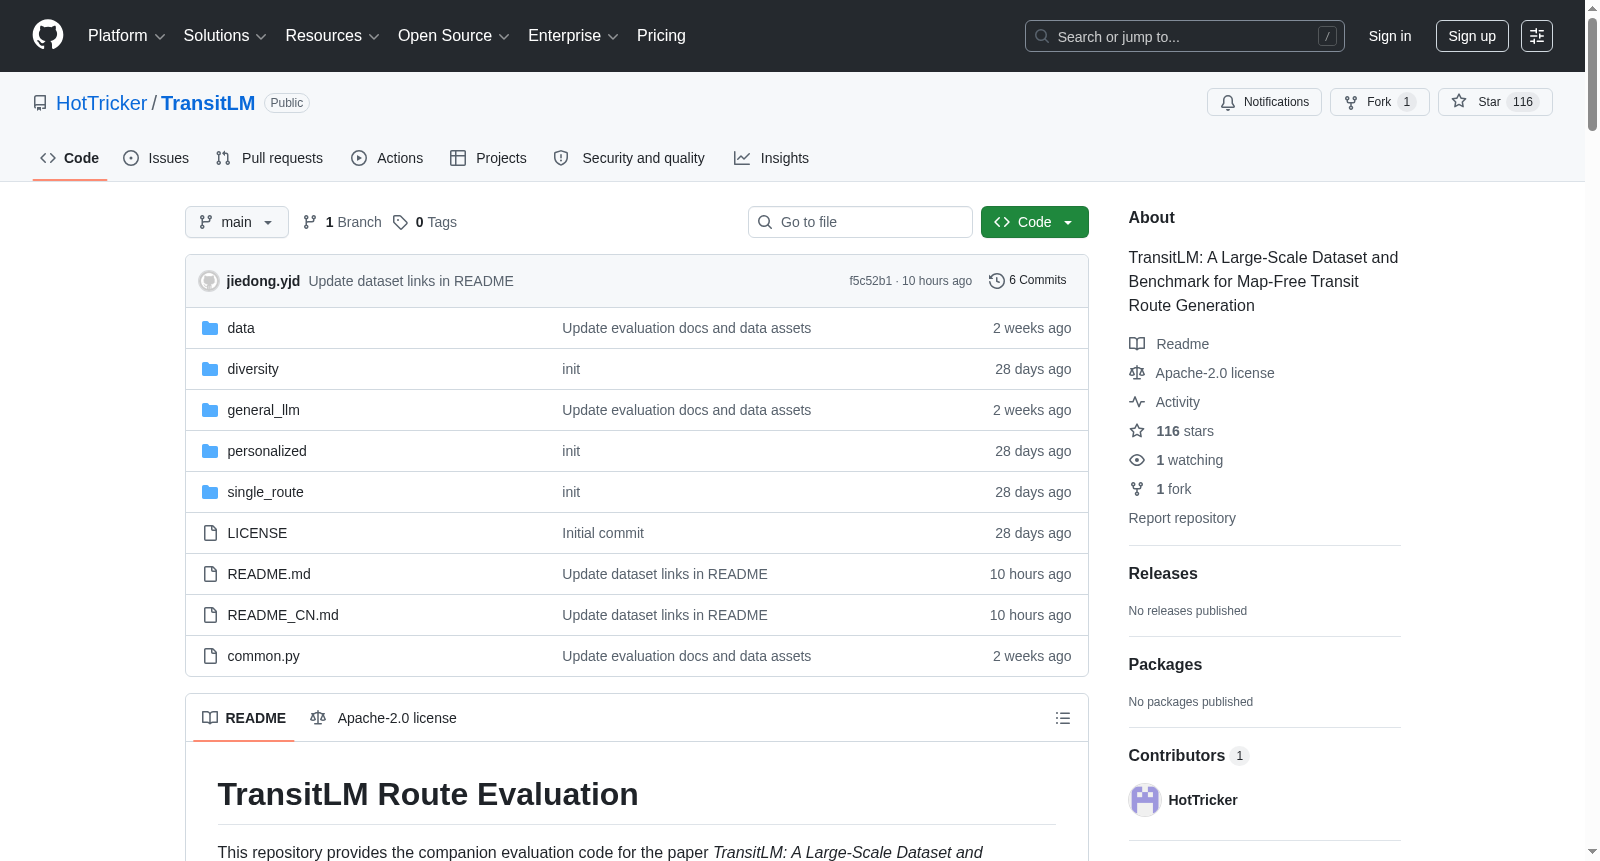The image size is (1600, 861).
Task: Expand the Enterprise menu
Action: click(573, 36)
